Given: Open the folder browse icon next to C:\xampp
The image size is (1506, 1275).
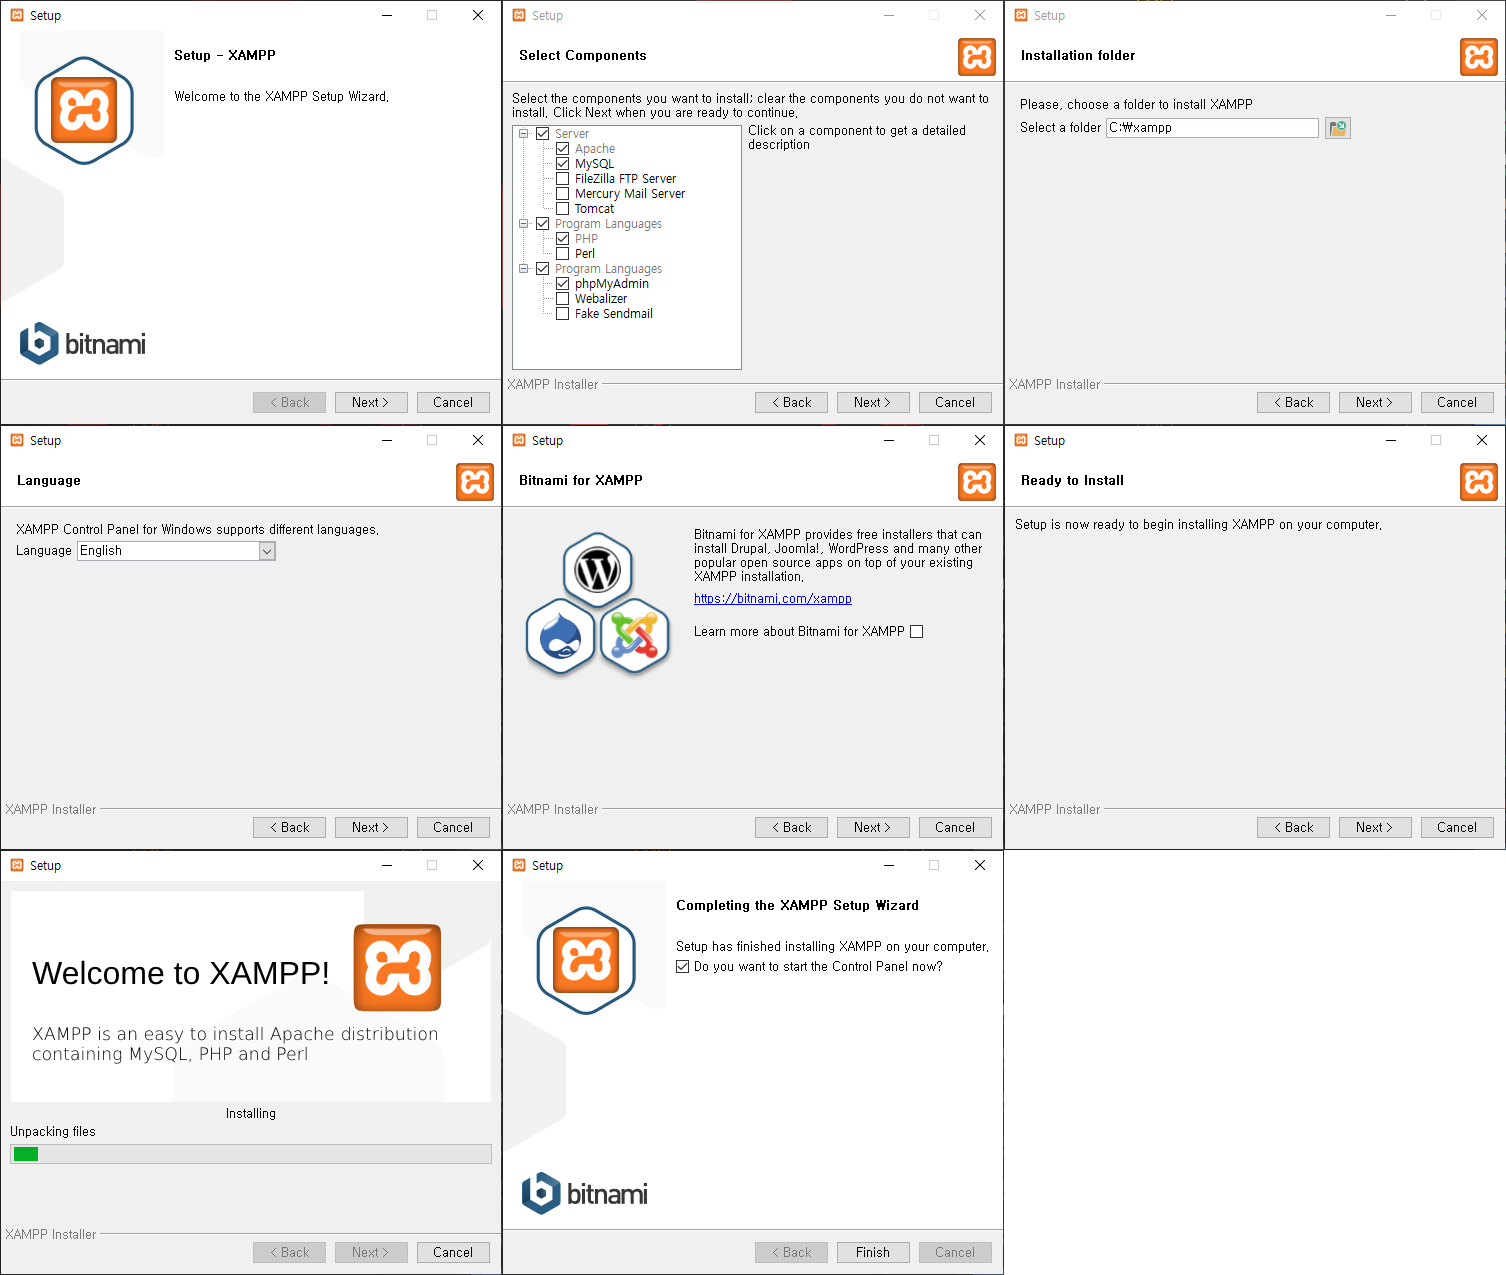Looking at the screenshot, I should (1338, 128).
